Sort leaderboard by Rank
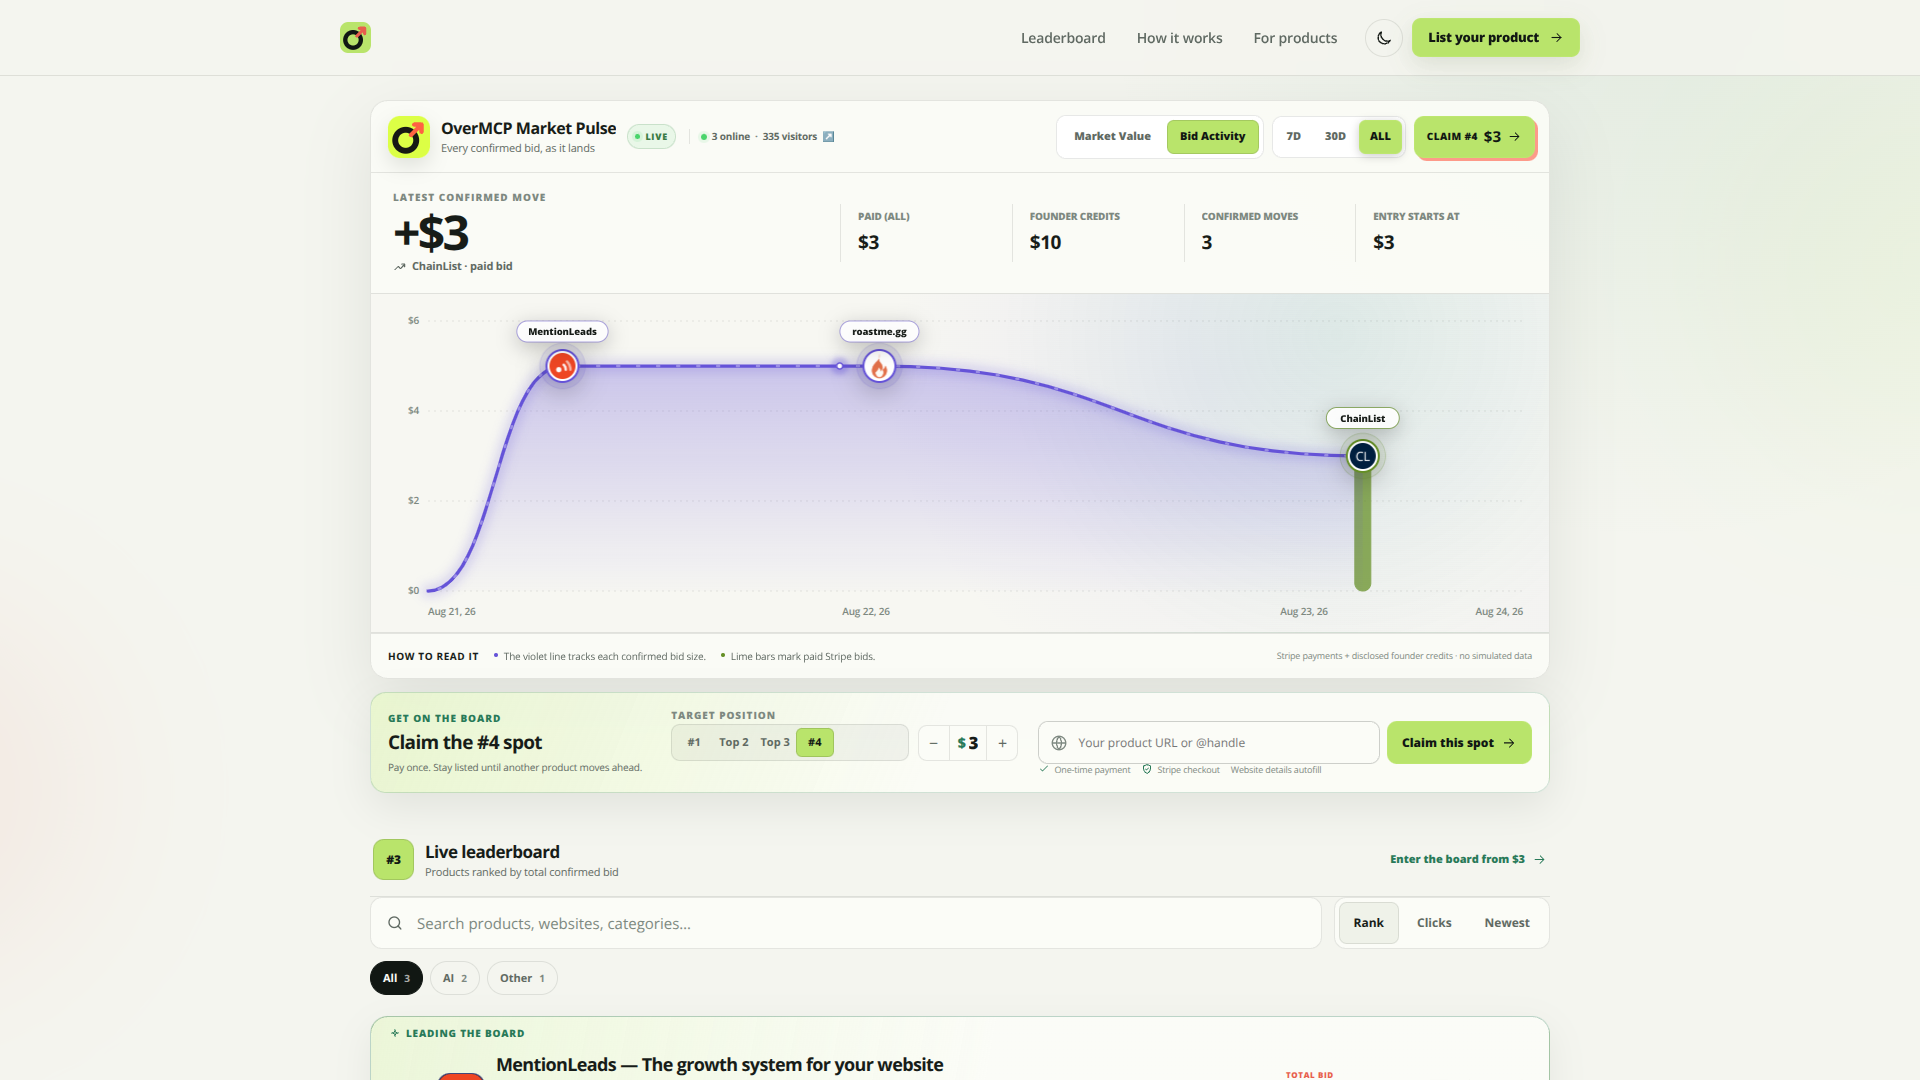1920x1080 pixels. pyautogui.click(x=1368, y=923)
